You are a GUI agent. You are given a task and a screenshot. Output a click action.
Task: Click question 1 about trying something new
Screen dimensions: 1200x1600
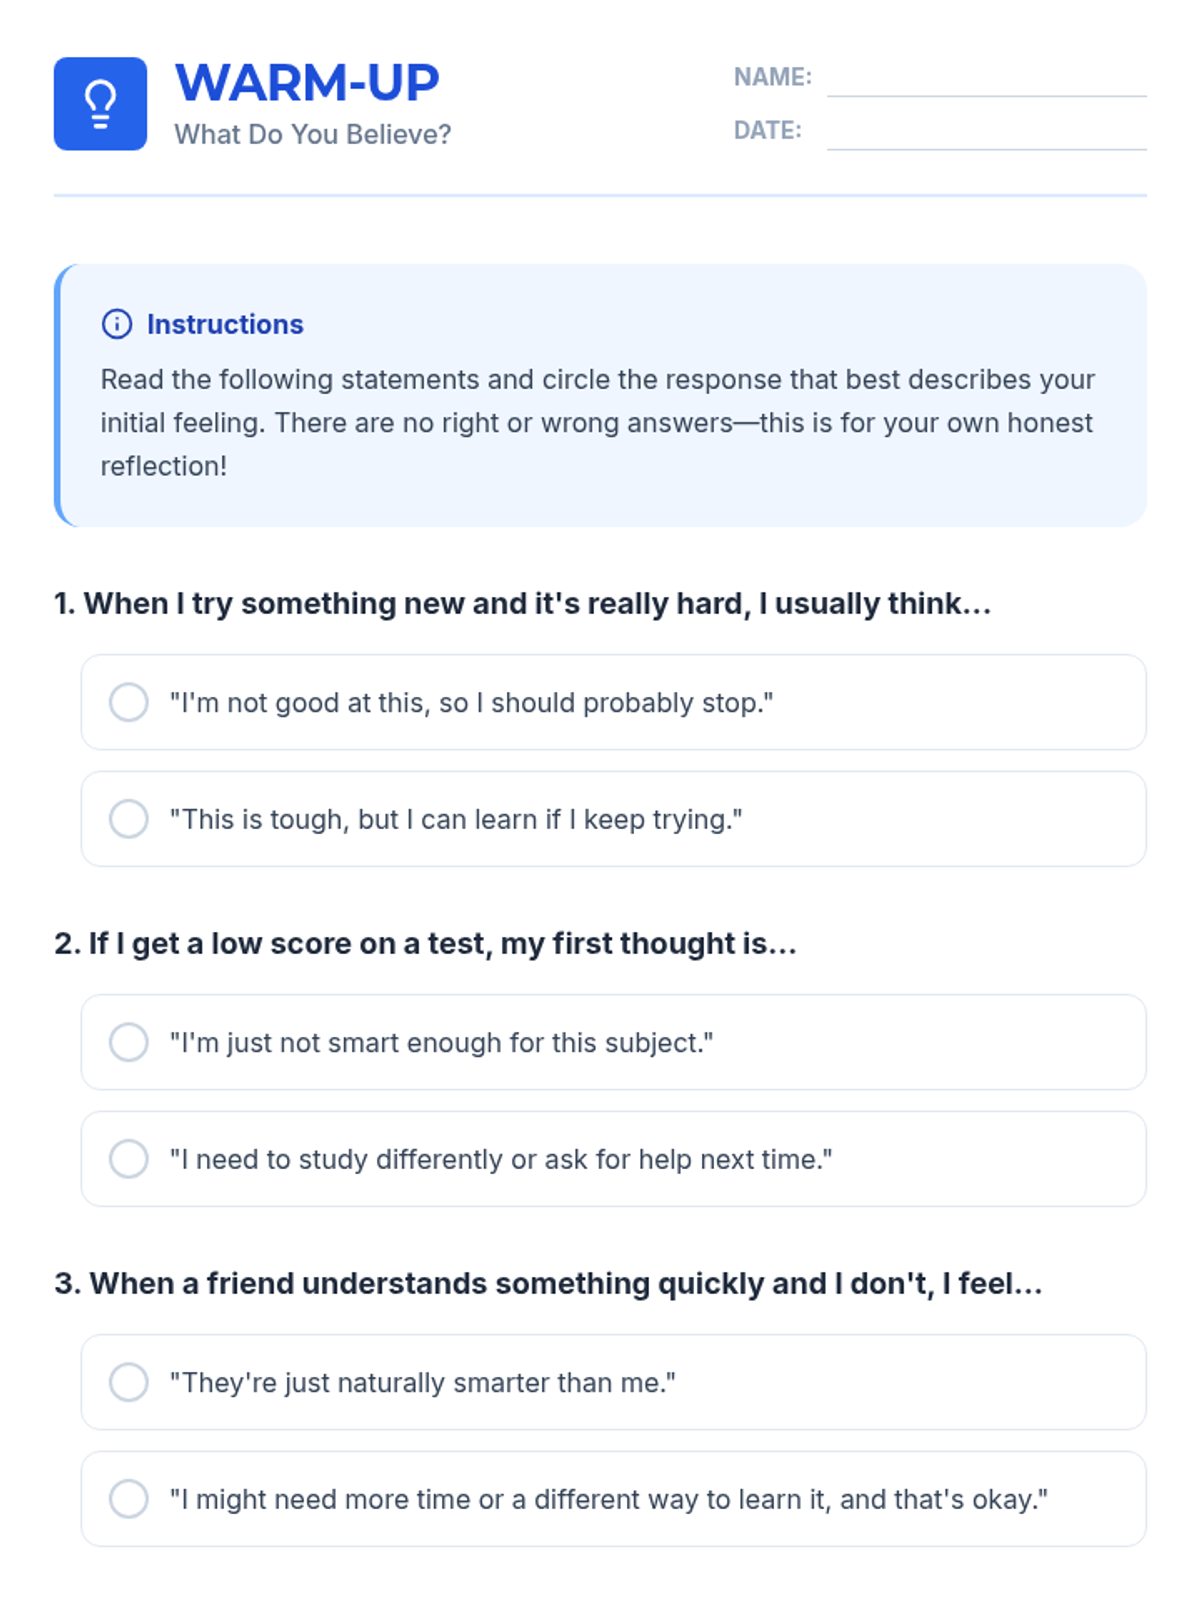[x=523, y=604]
